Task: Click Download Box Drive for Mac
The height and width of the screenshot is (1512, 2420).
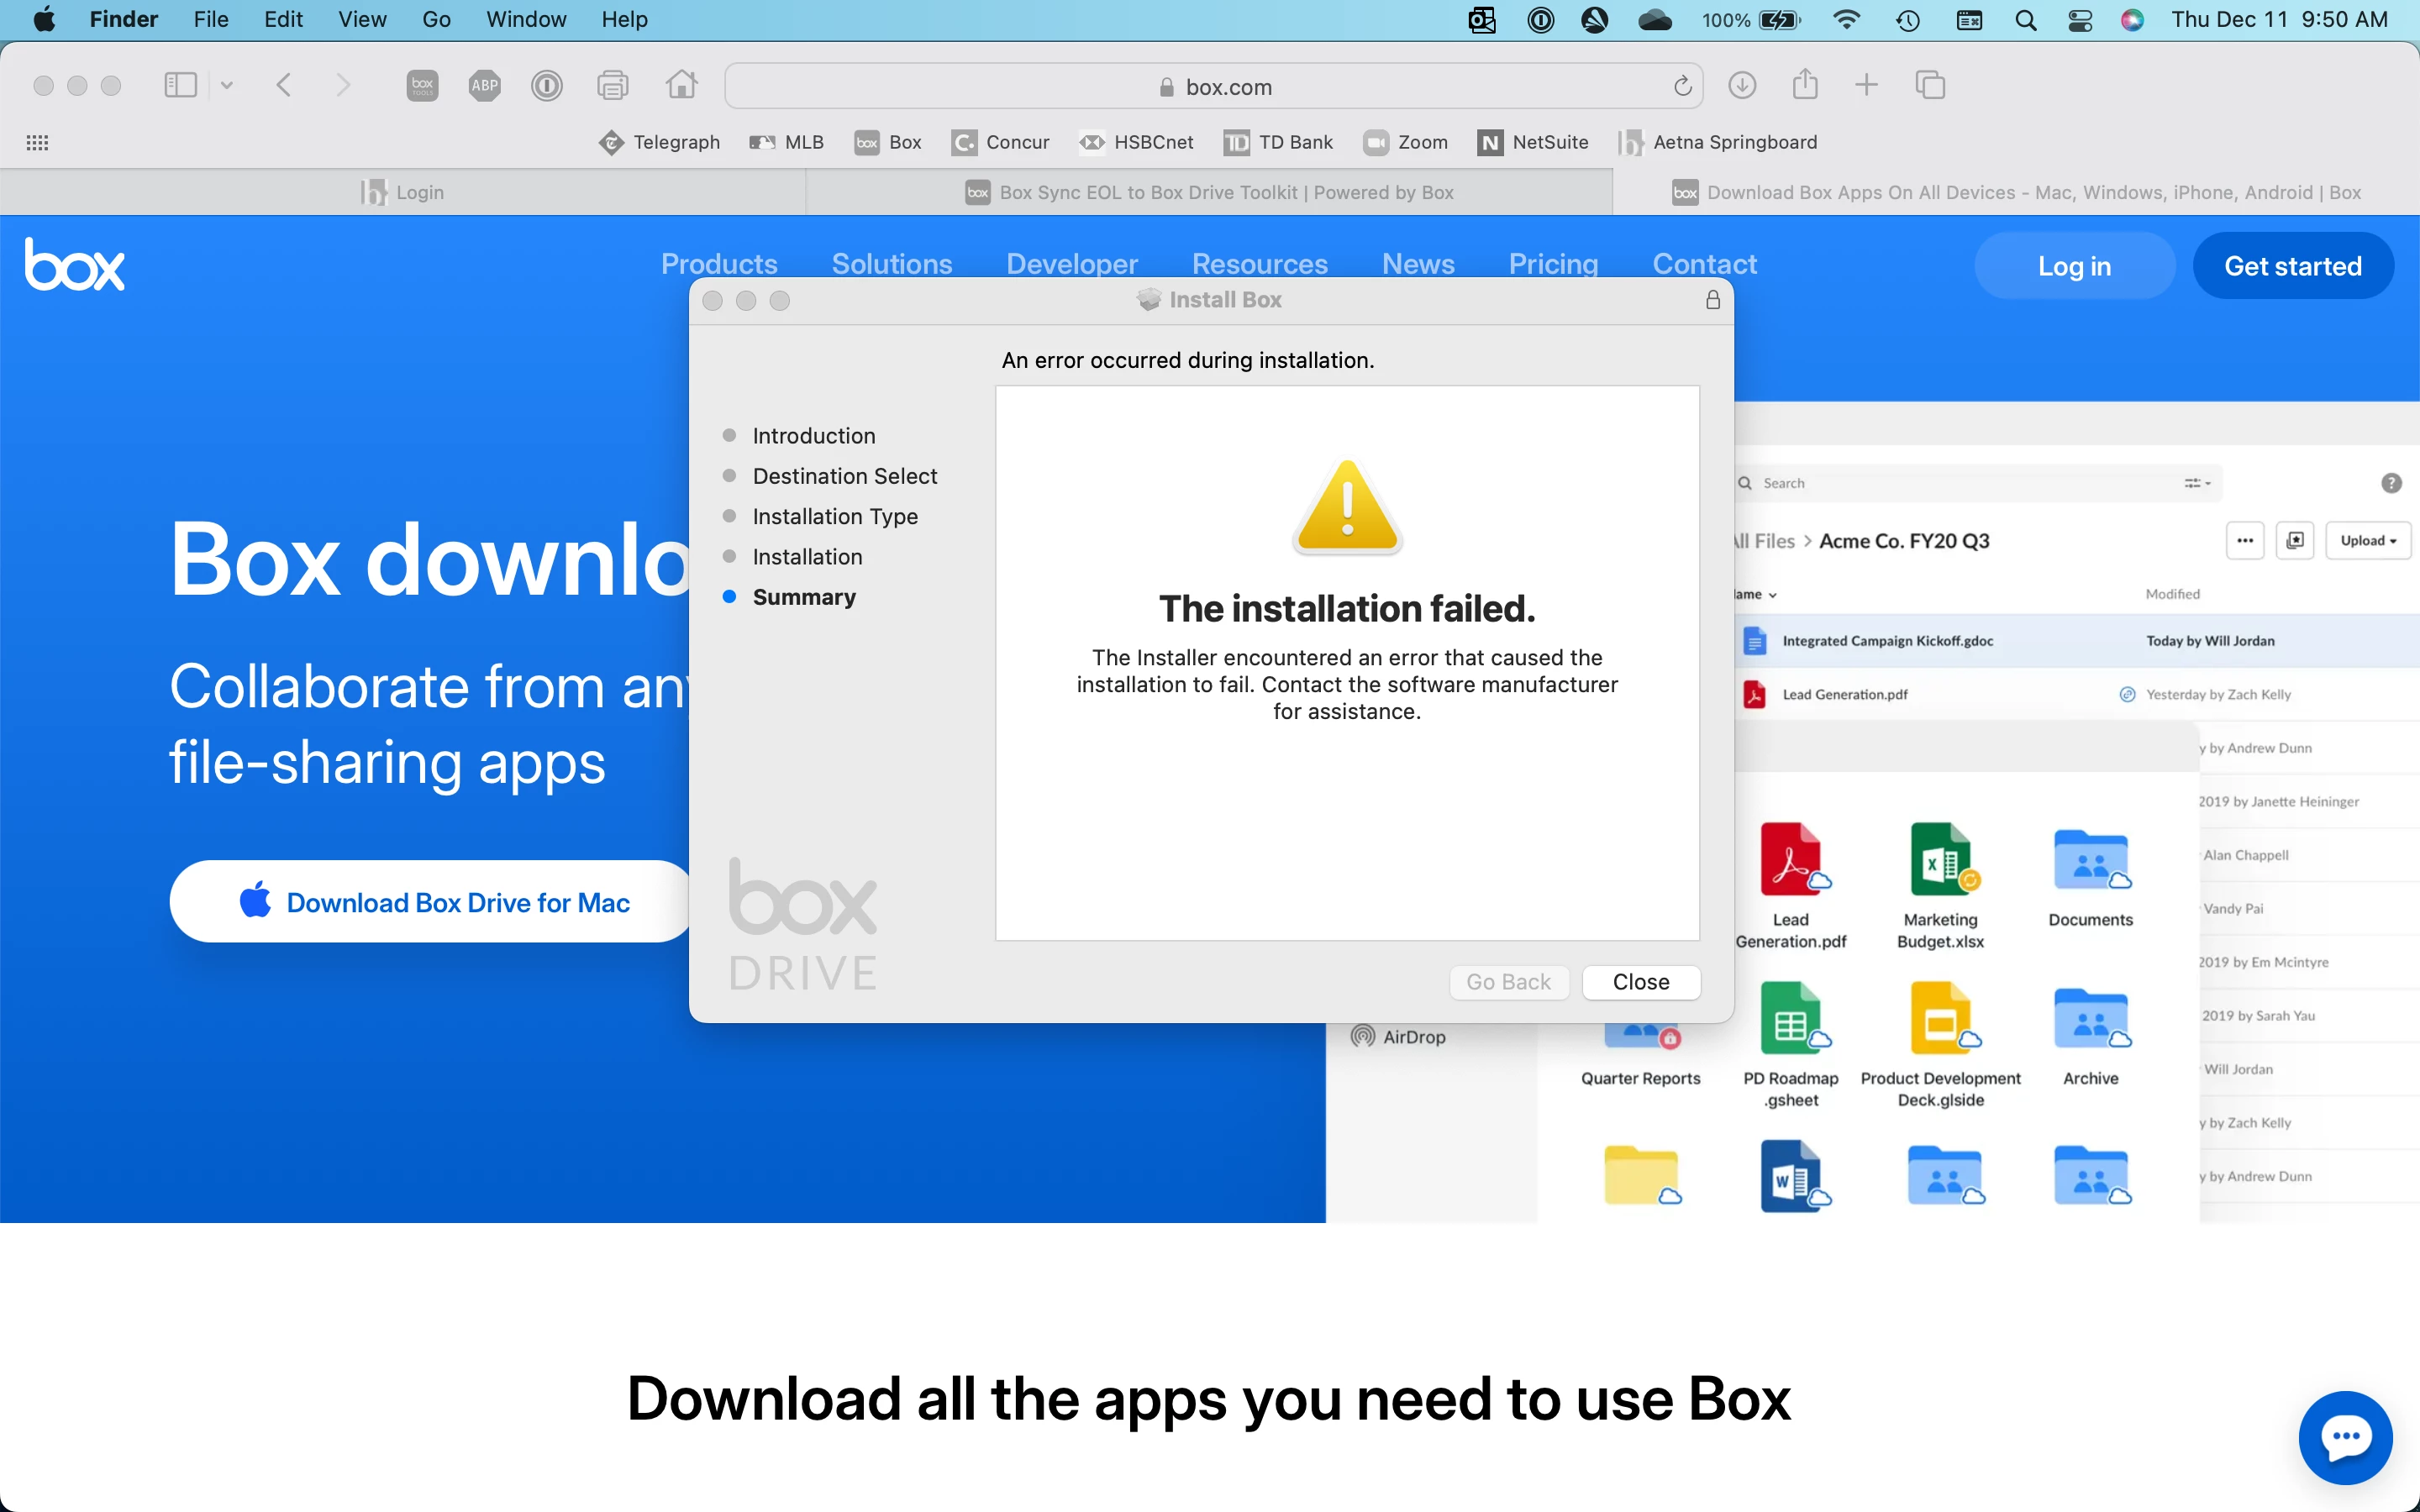Action: (x=434, y=902)
